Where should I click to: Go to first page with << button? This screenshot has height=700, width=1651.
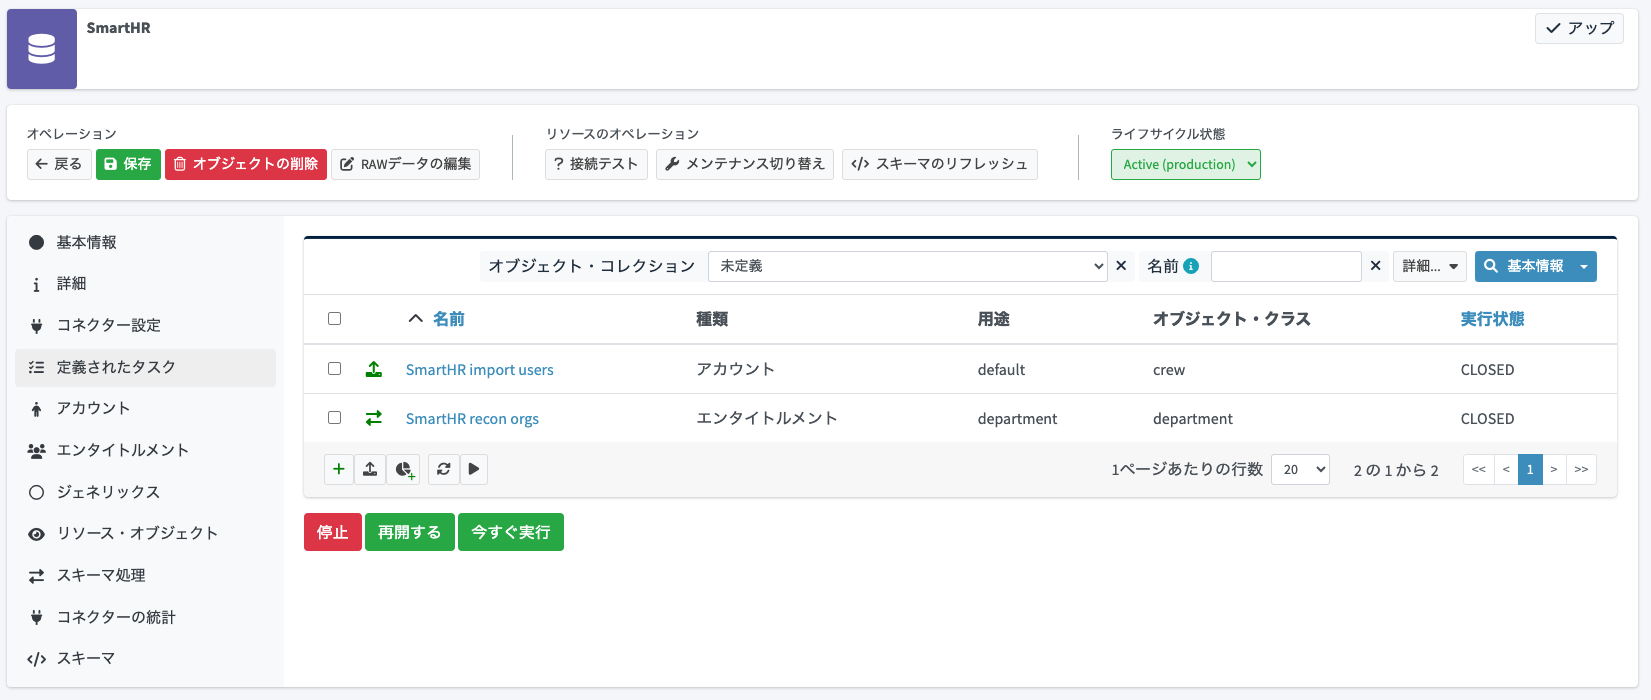(x=1478, y=469)
